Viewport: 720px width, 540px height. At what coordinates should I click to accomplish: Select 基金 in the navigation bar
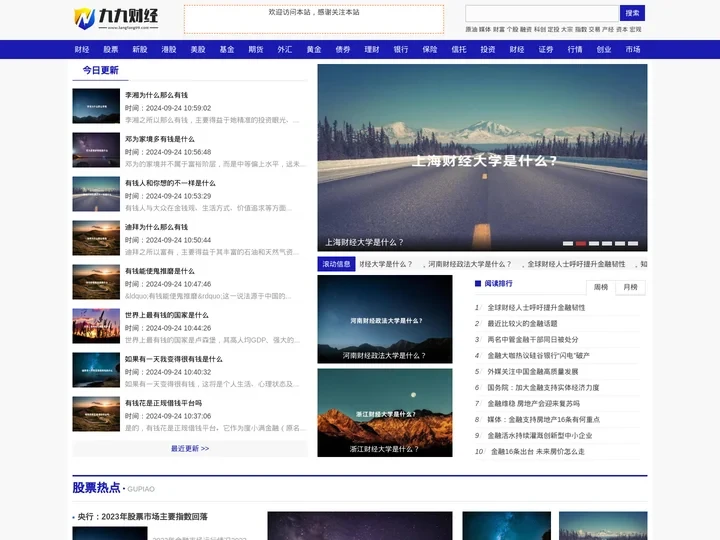pyautogui.click(x=227, y=50)
